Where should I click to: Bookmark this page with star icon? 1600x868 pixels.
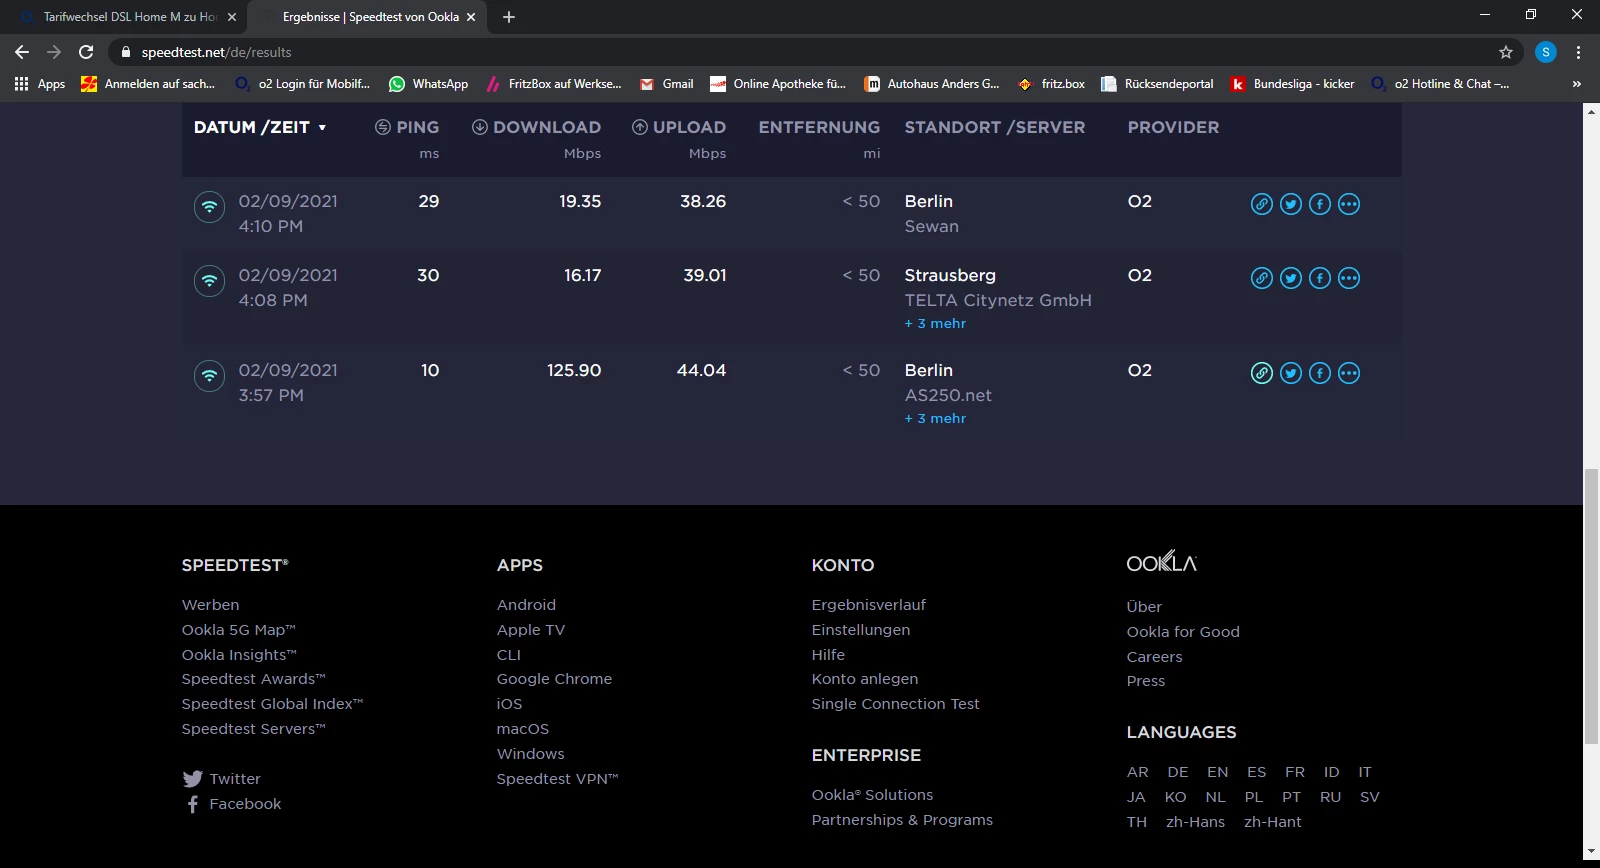click(1506, 52)
